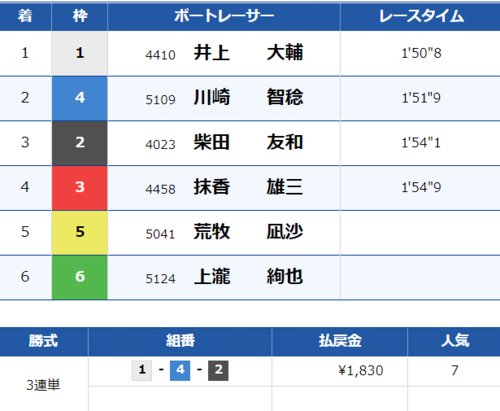Viewport: 500px width, 411px height.
Task: Click racer name 井上 大輔
Action: tap(248, 53)
